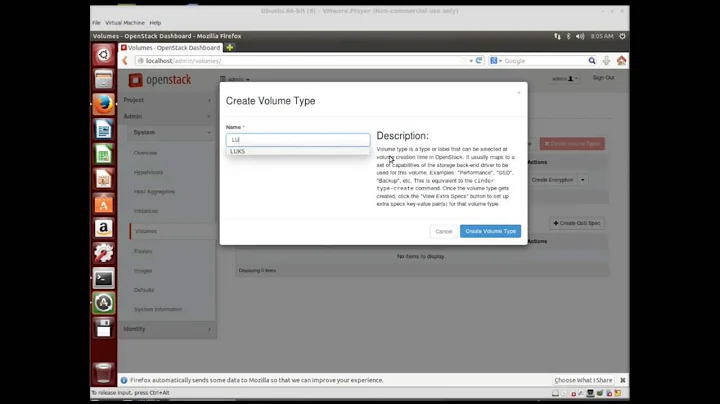Viewport: 720px width, 404px height.
Task: Open the Amazon launcher icon
Action: (x=103, y=228)
